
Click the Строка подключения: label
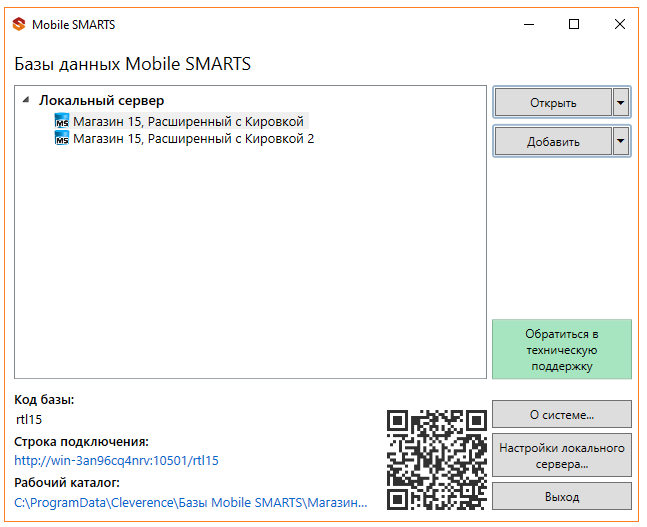[81, 441]
